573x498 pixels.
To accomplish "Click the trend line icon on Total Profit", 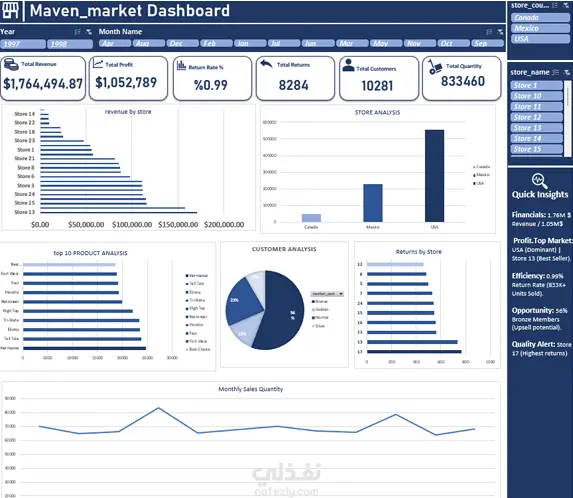I will pyautogui.click(x=98, y=64).
